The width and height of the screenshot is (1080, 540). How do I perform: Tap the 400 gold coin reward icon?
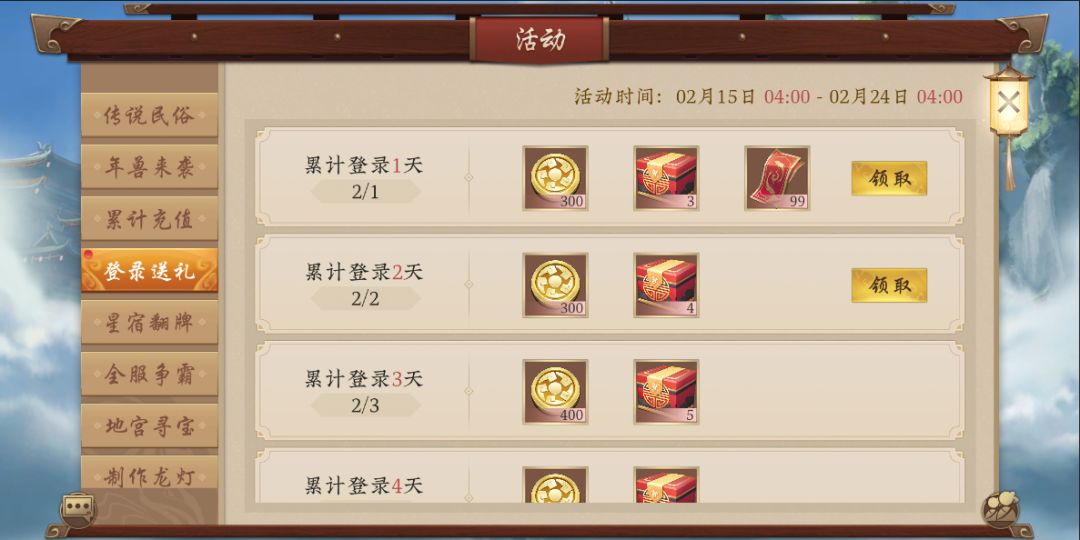pos(555,391)
